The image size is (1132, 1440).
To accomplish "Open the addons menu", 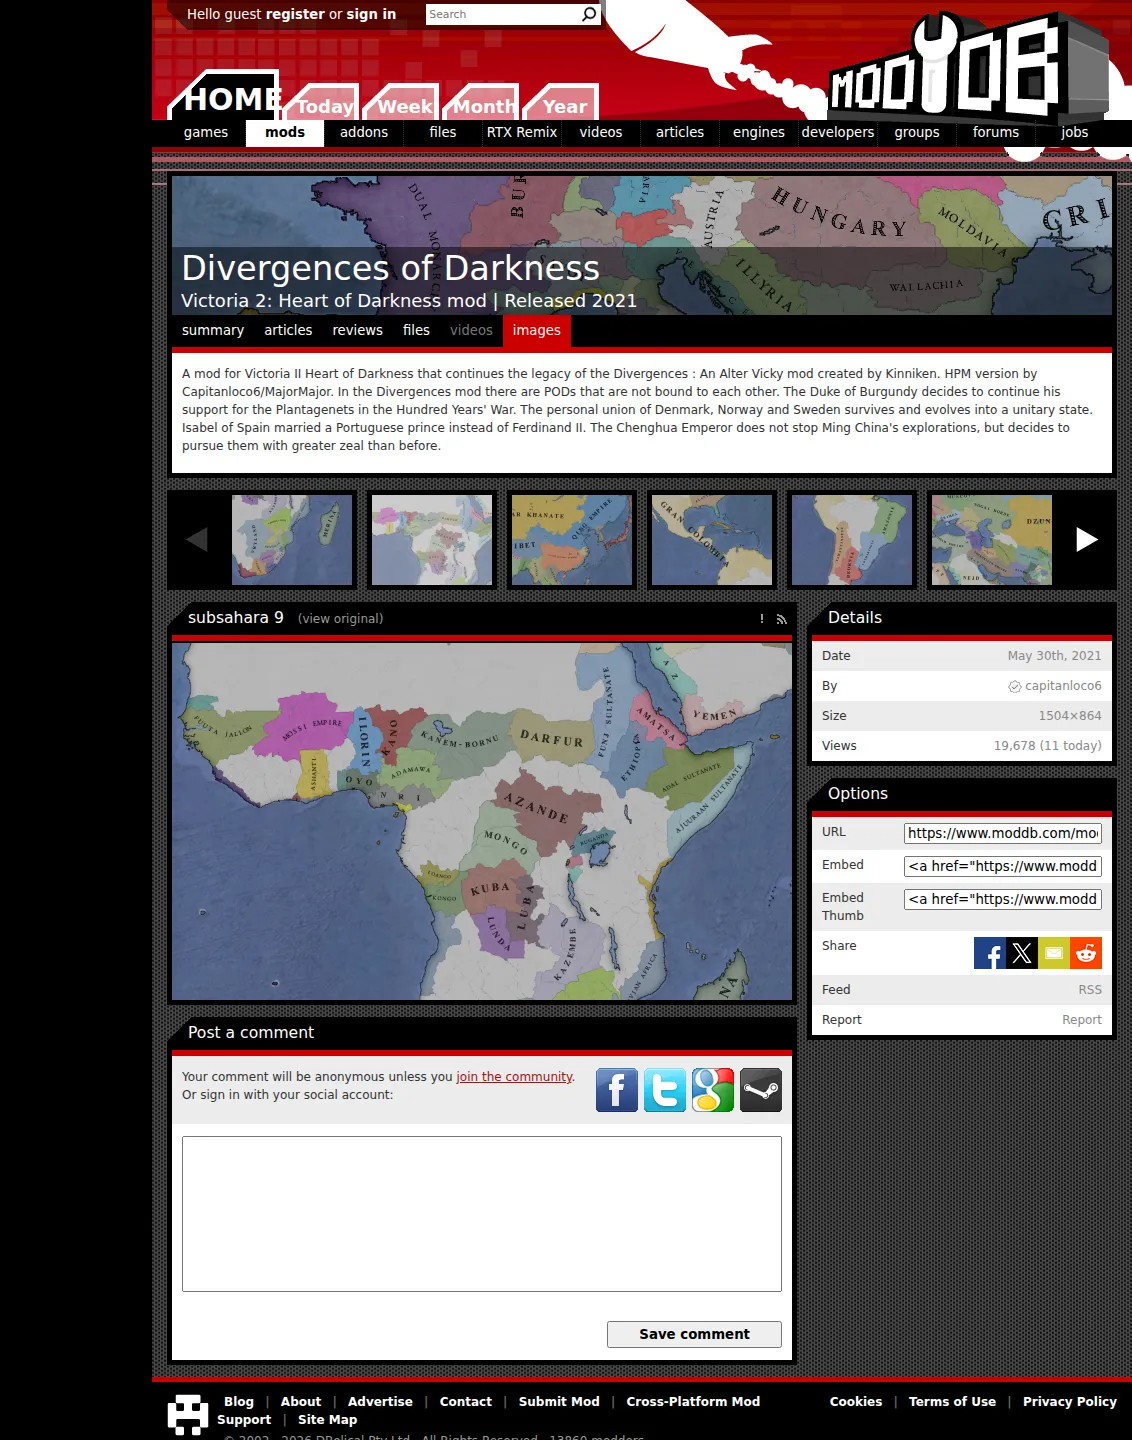I will click(x=364, y=132).
